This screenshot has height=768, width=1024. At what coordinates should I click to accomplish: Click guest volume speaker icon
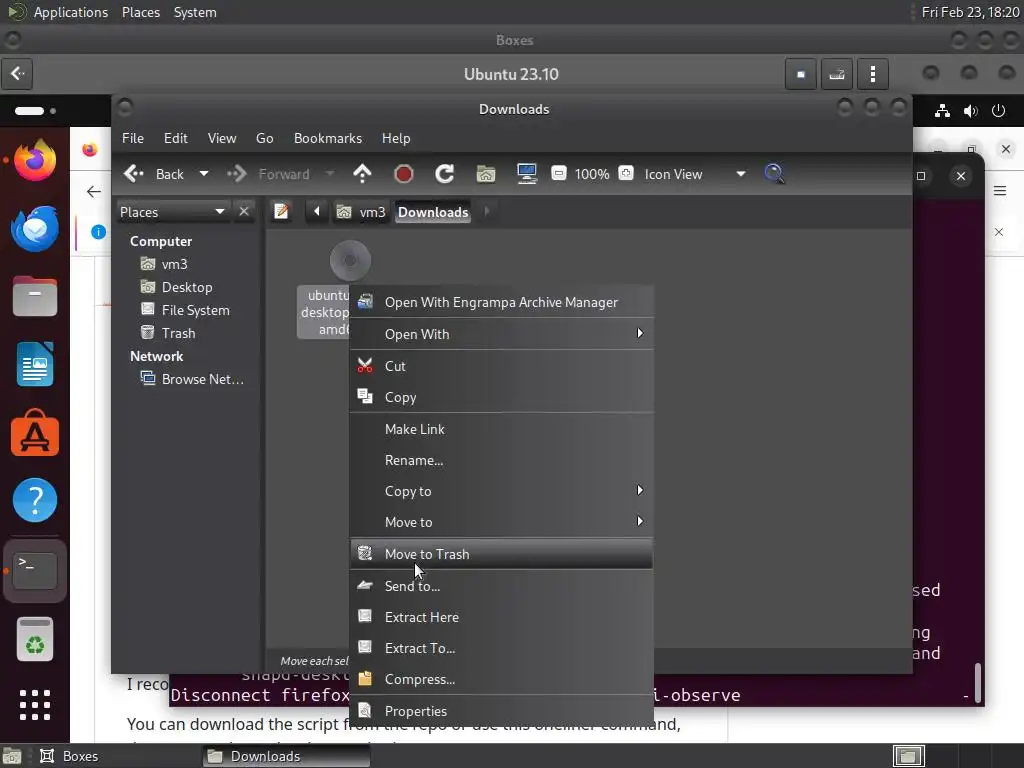[x=970, y=110]
